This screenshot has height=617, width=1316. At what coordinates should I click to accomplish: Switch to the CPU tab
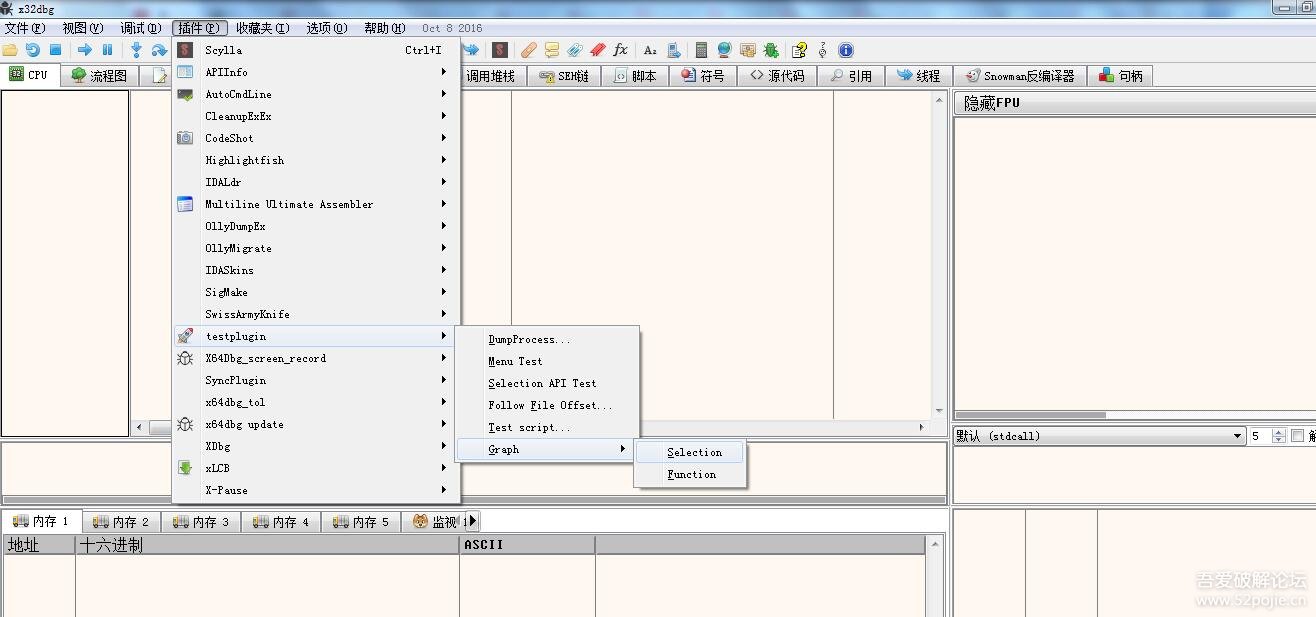point(30,75)
